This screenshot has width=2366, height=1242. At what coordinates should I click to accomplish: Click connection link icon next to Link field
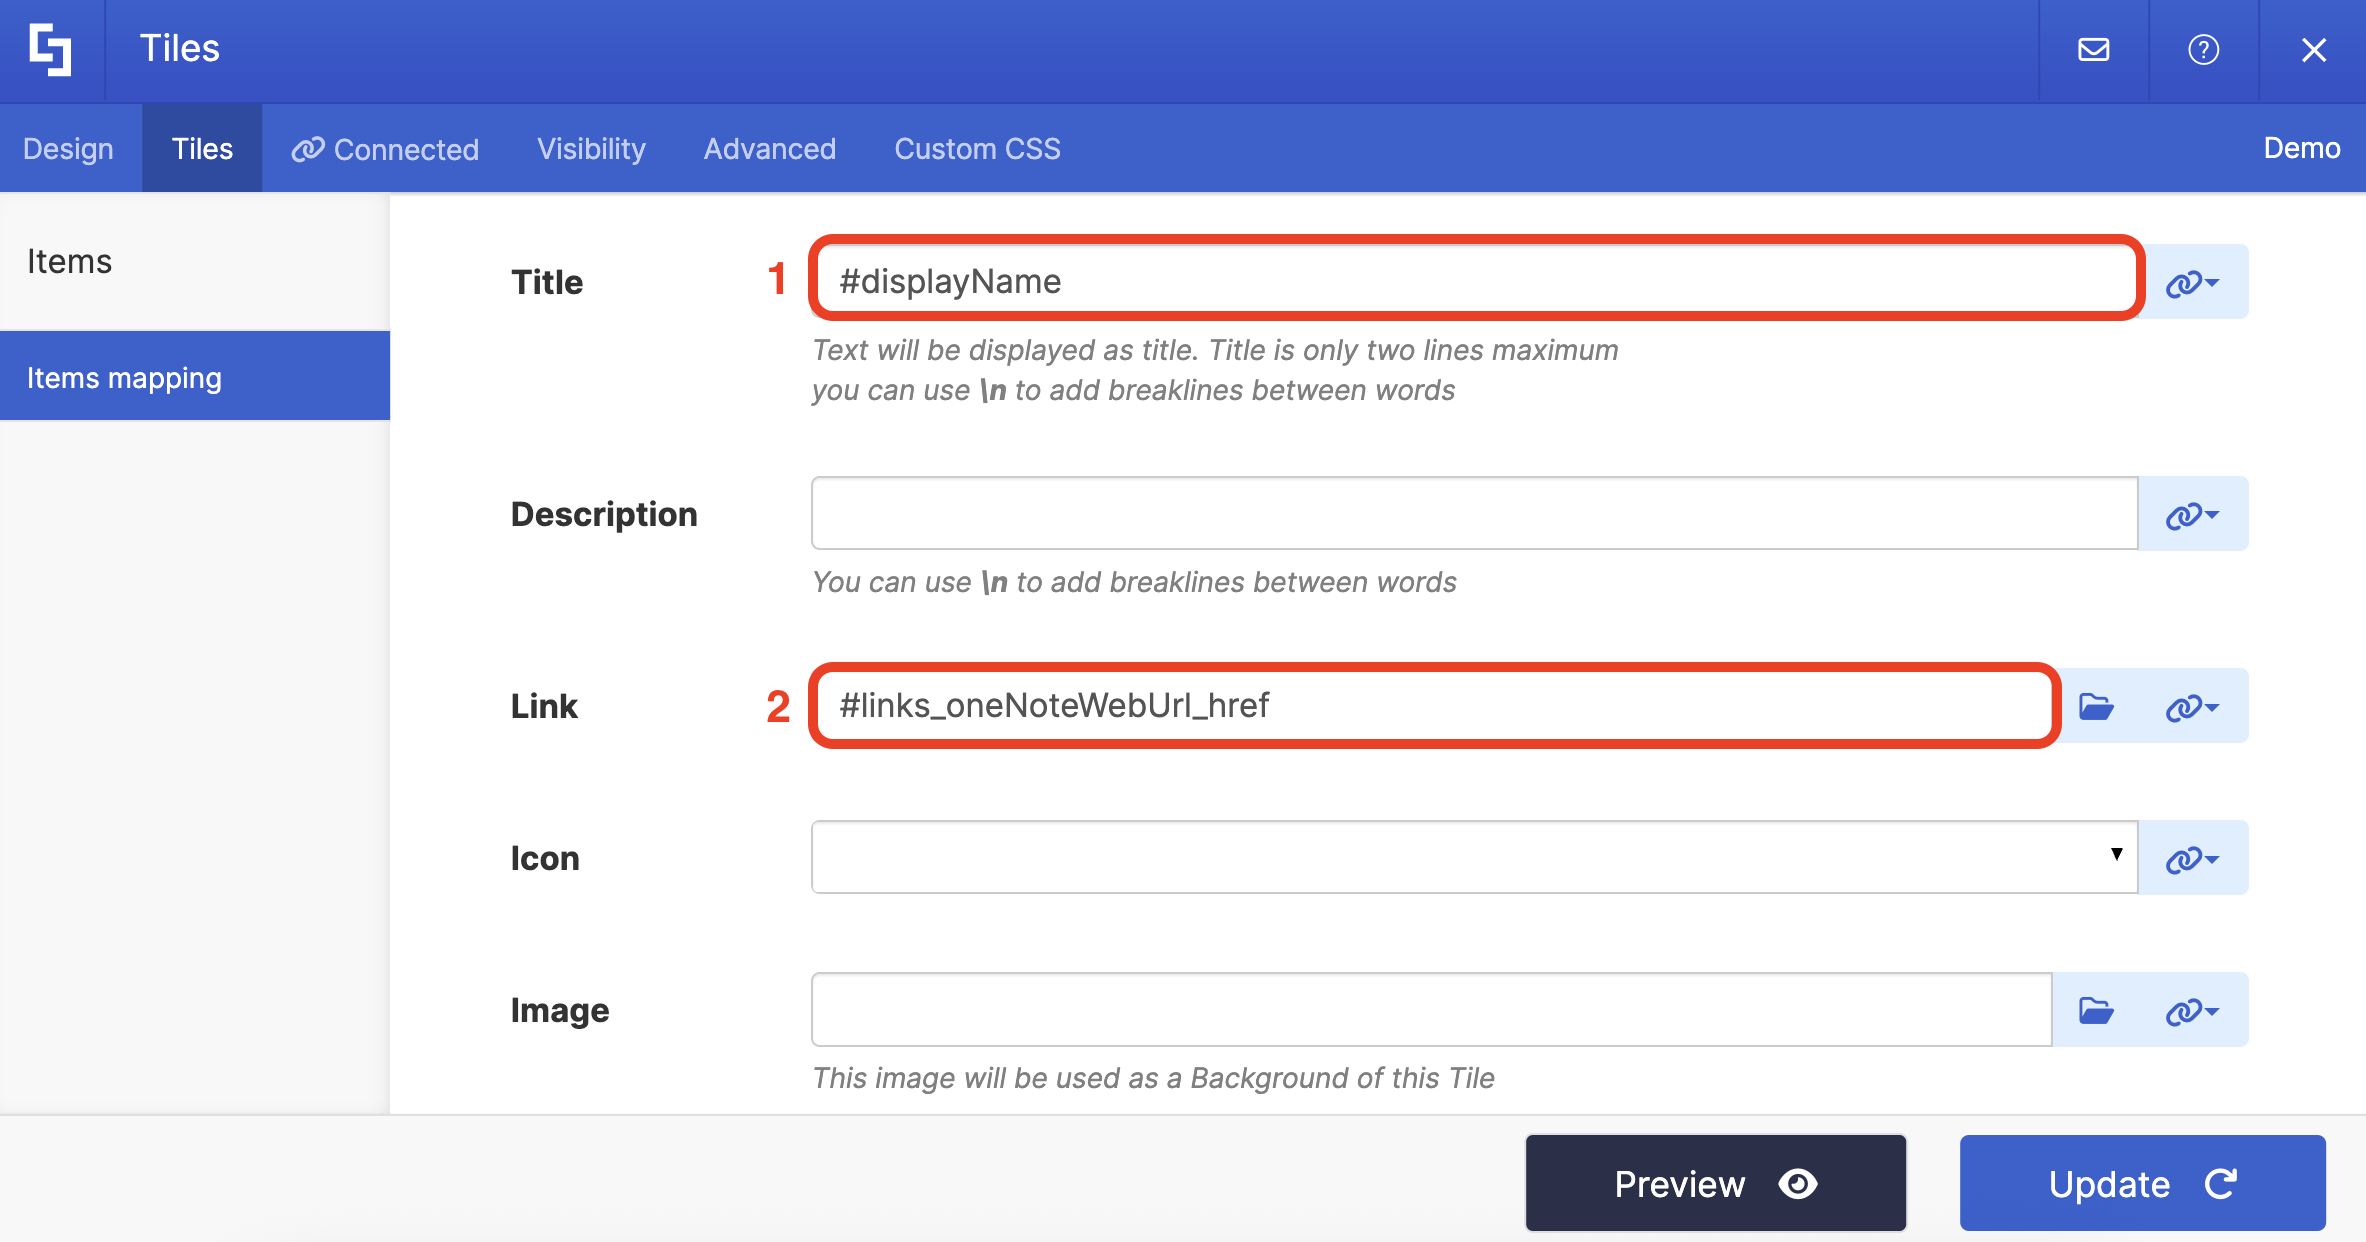[x=2192, y=706]
